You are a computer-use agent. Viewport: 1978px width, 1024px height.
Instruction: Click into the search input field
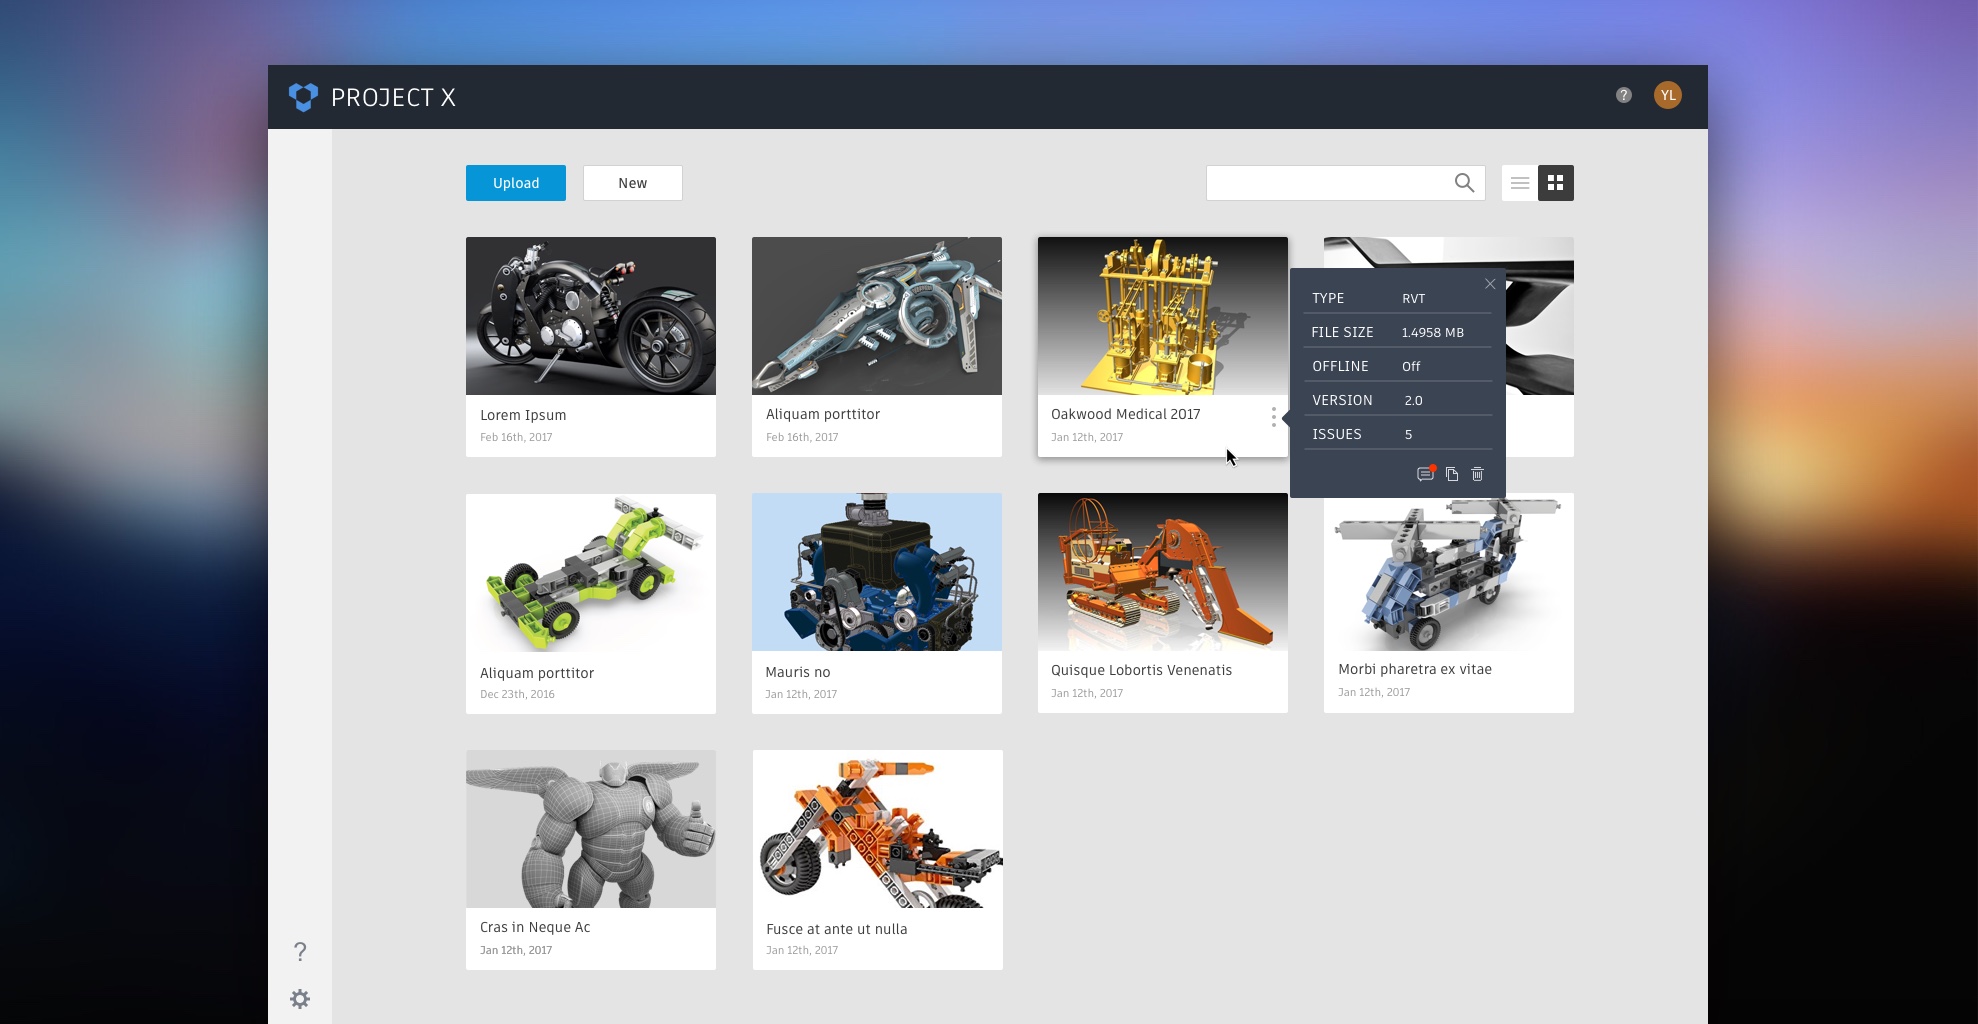1325,183
